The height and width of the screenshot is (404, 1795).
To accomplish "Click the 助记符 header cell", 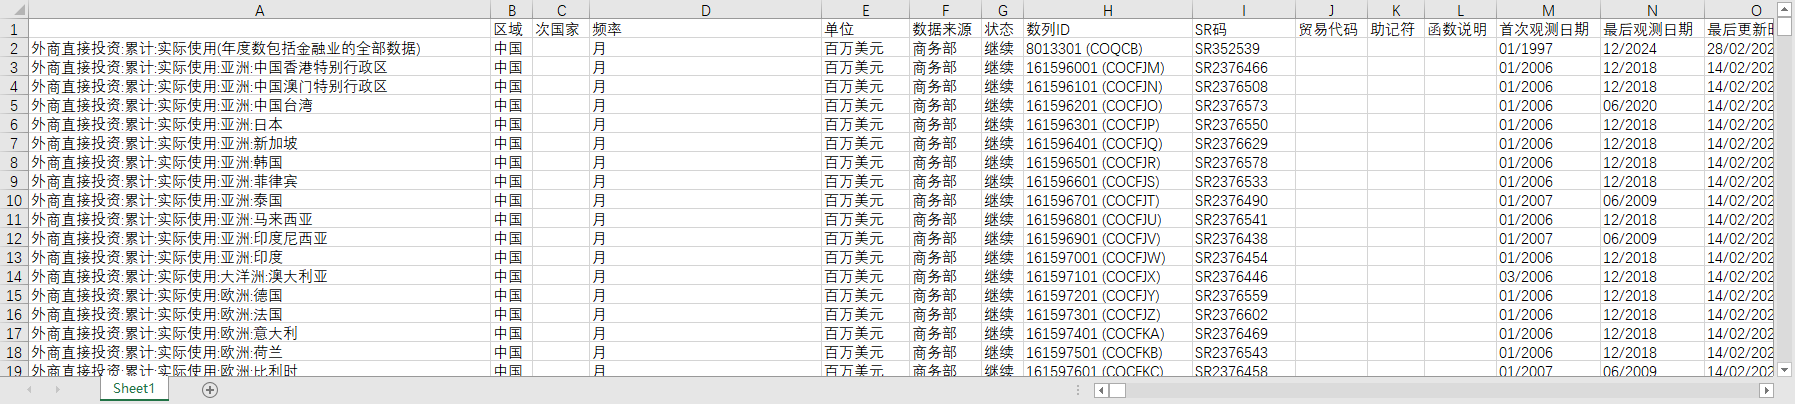I will 1396,29.
